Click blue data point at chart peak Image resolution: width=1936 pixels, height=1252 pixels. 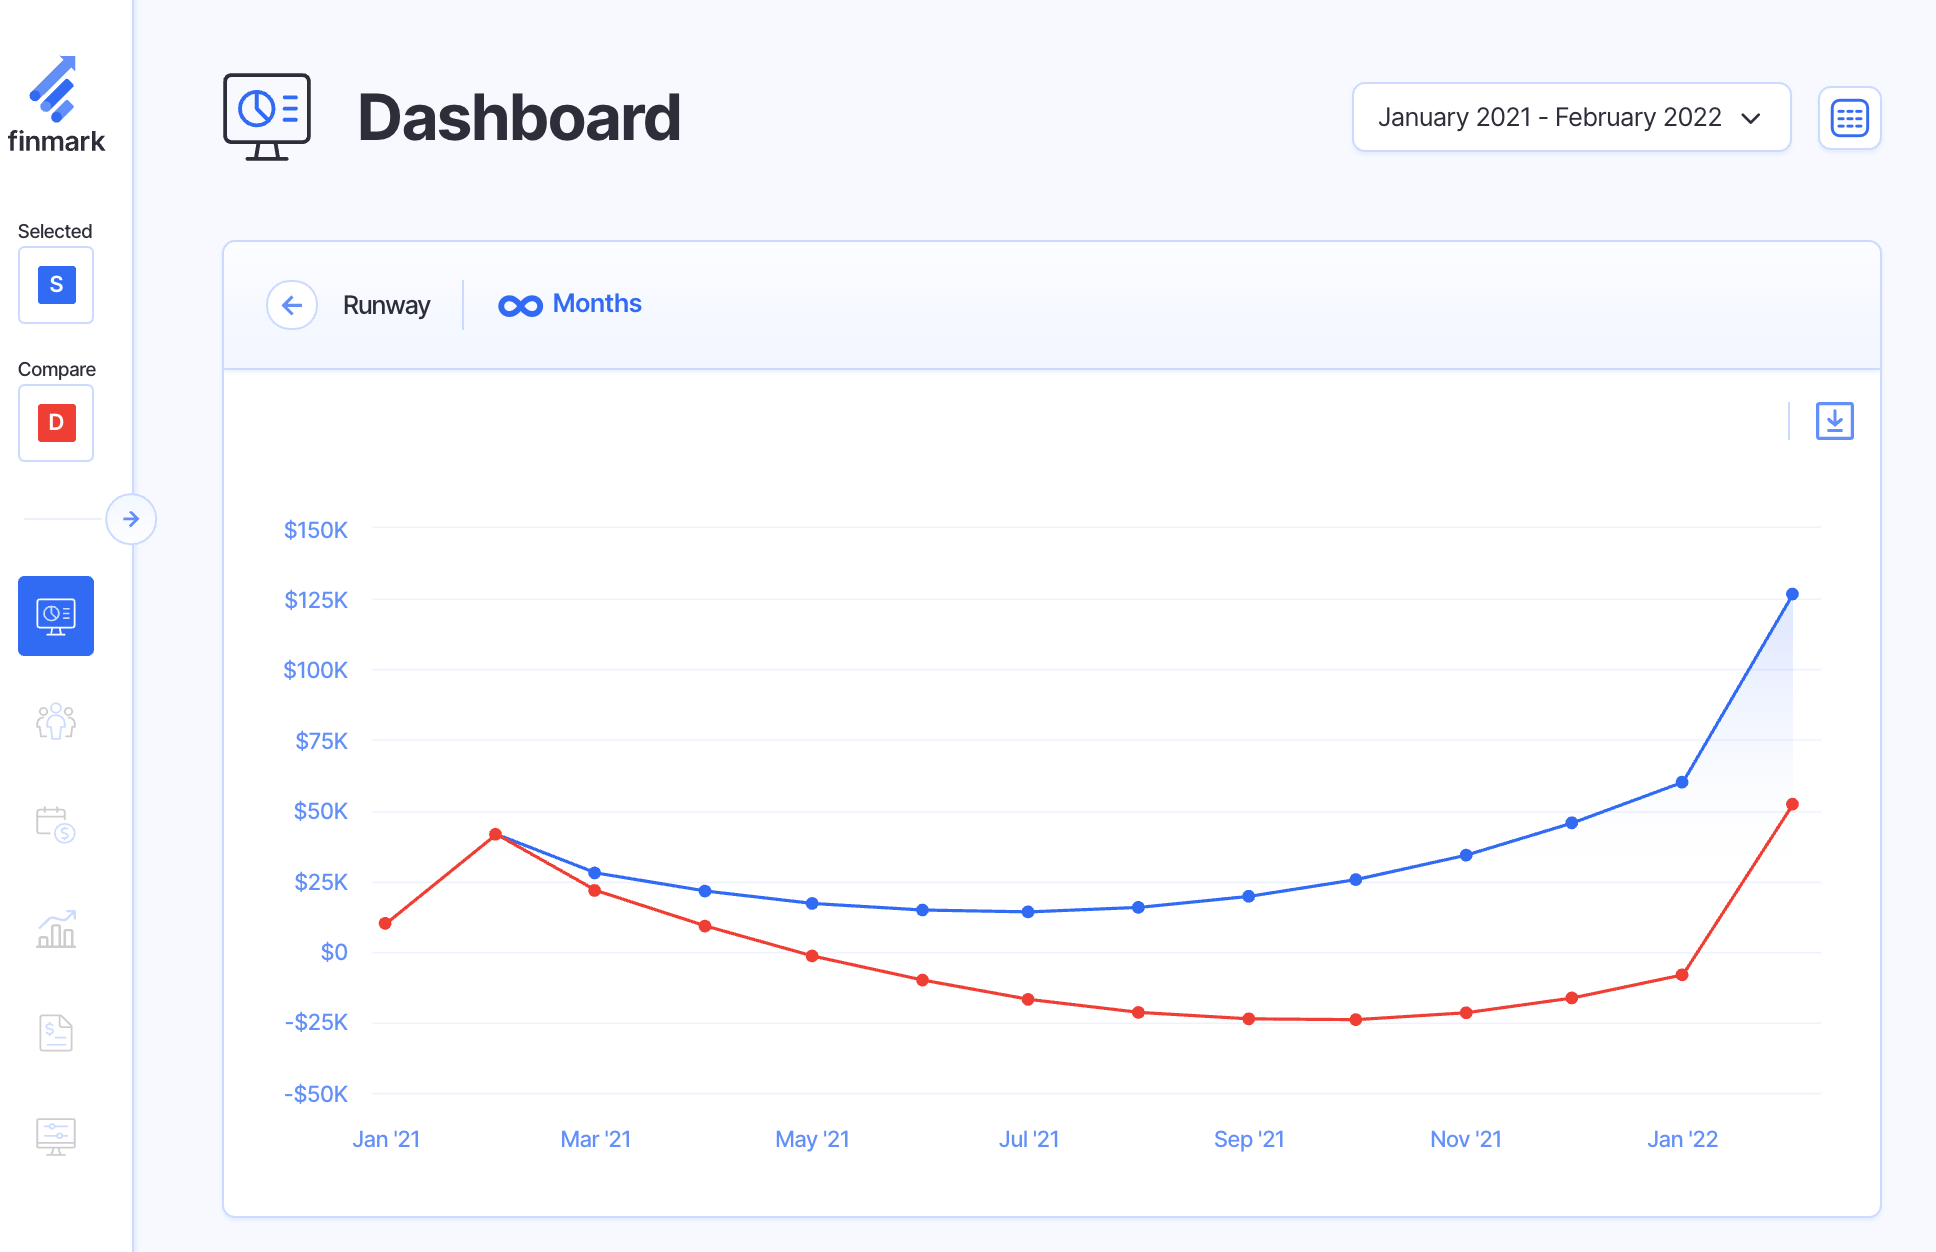[1792, 594]
